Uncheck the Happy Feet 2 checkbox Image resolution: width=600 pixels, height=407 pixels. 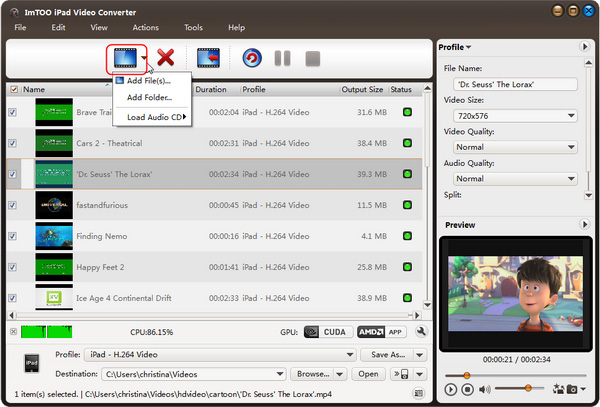point(13,267)
